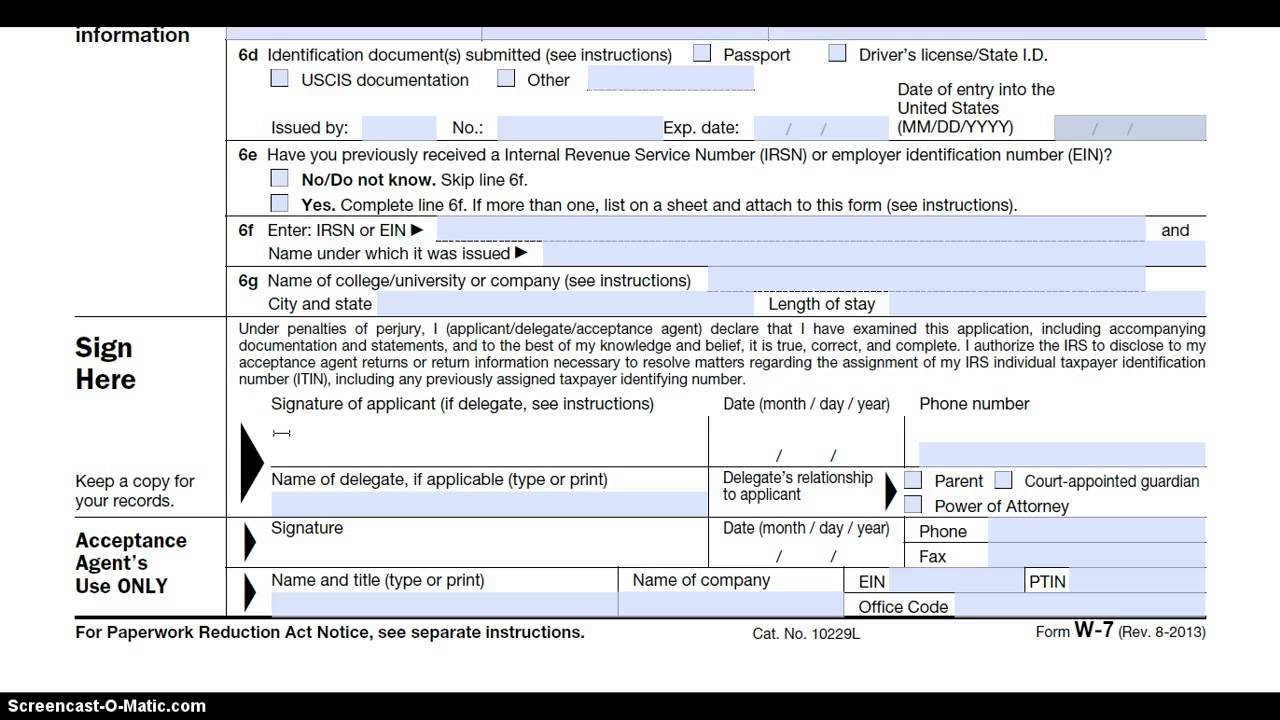Click the Cat. No. 10229L text
This screenshot has height=720, width=1280.
click(806, 634)
